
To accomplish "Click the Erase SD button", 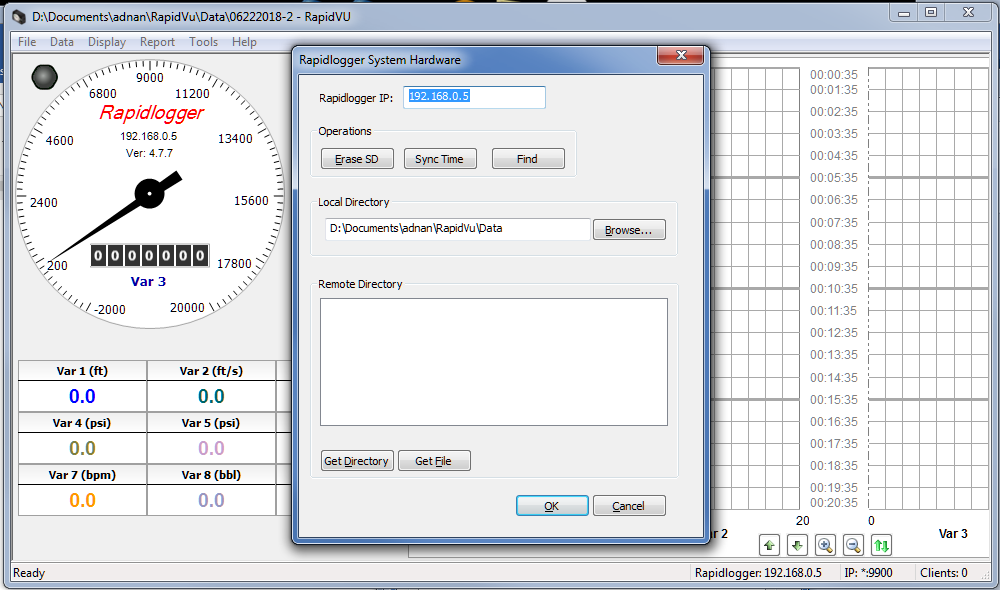I will coord(357,159).
